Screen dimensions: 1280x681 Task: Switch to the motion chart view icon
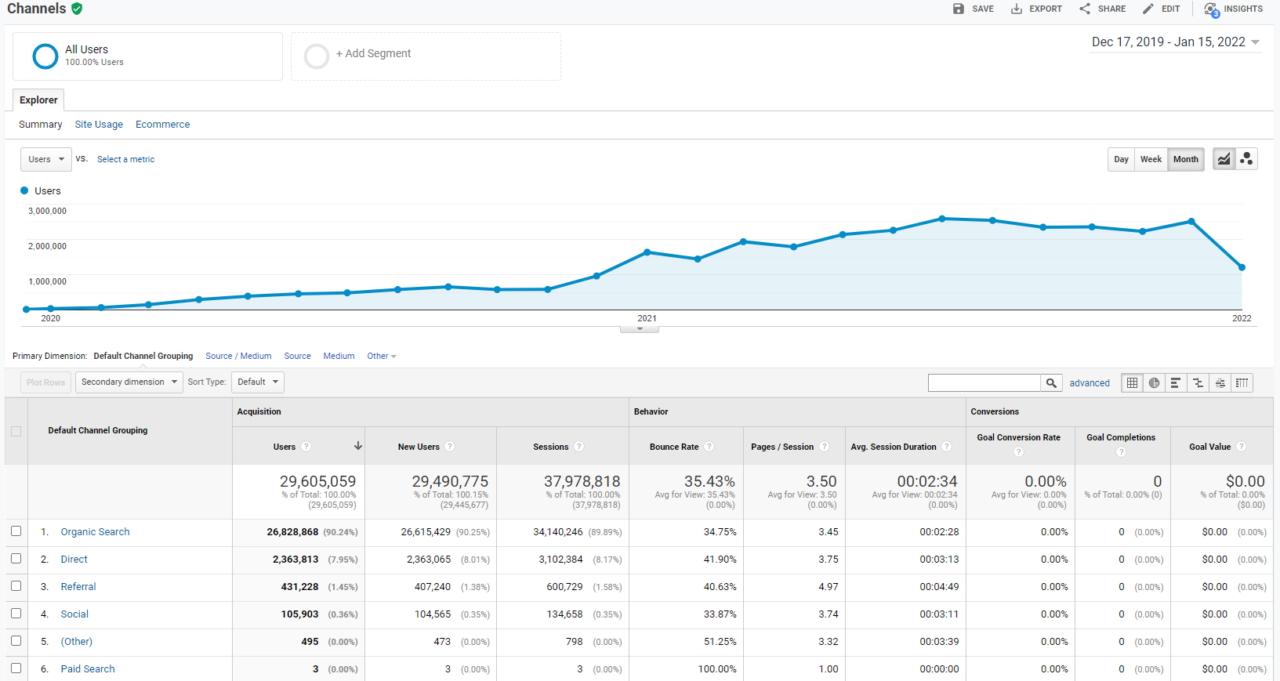1246,159
